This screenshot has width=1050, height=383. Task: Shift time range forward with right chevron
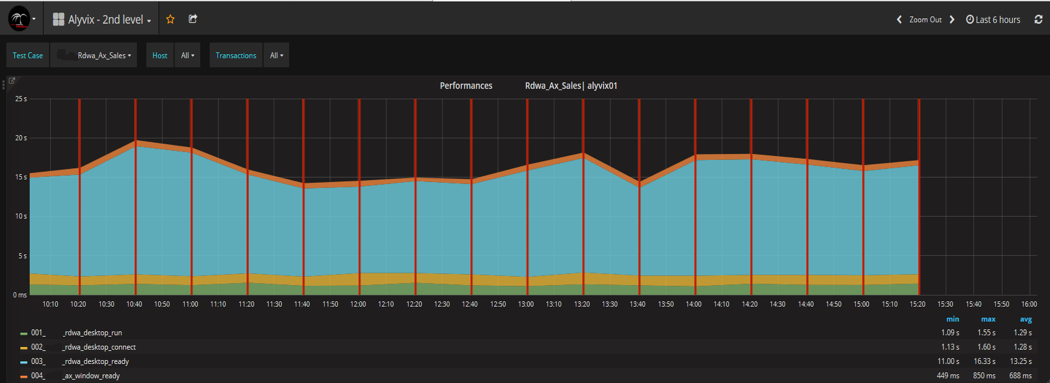pos(952,20)
